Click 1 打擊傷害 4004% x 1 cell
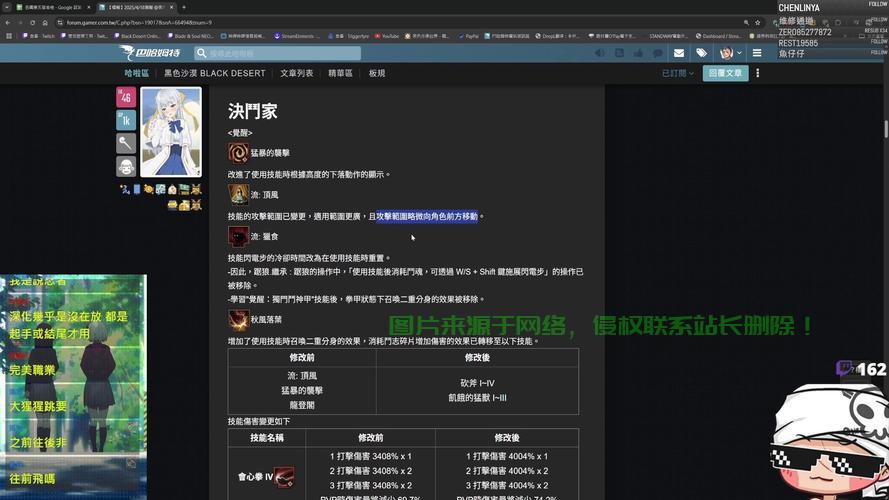This screenshot has width=889, height=500. click(x=507, y=456)
